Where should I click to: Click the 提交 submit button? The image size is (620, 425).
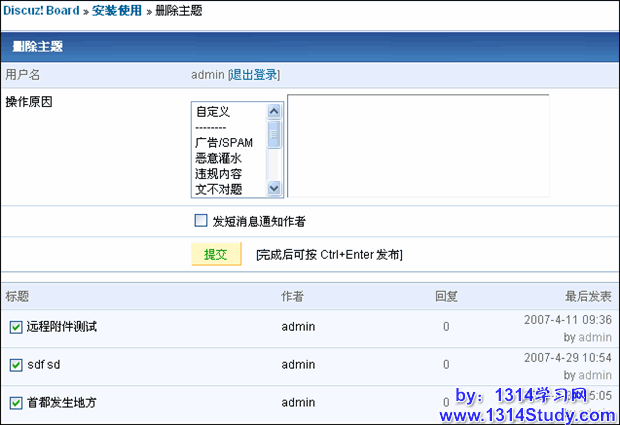216,254
